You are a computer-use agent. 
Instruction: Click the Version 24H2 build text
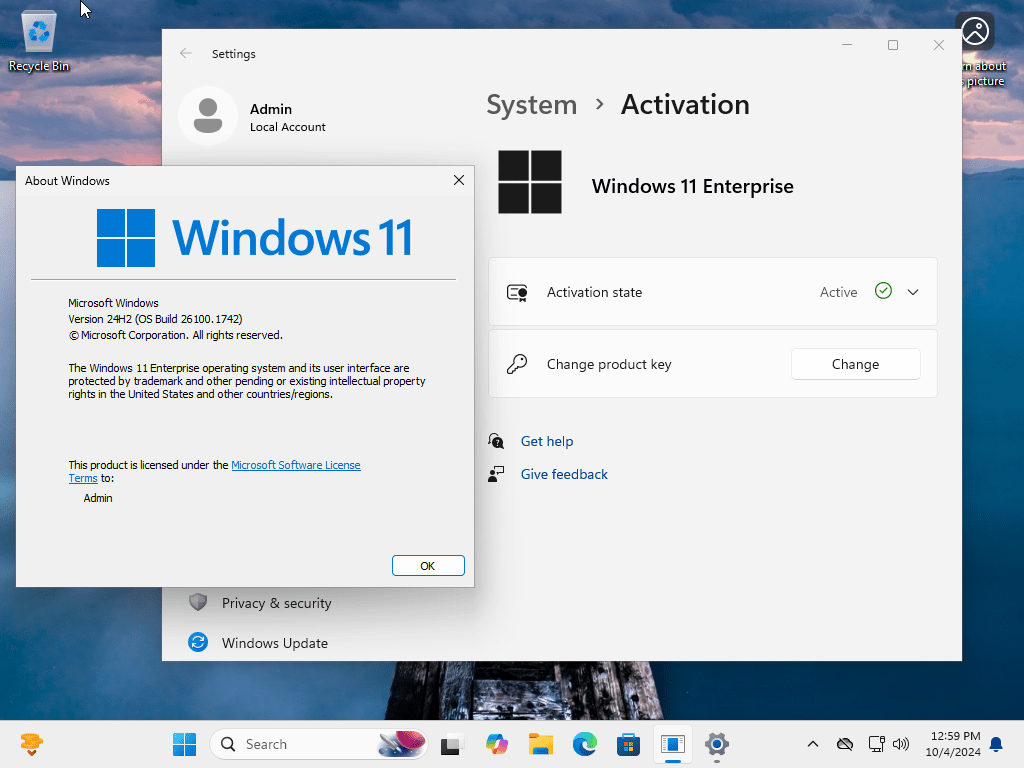click(x=155, y=319)
